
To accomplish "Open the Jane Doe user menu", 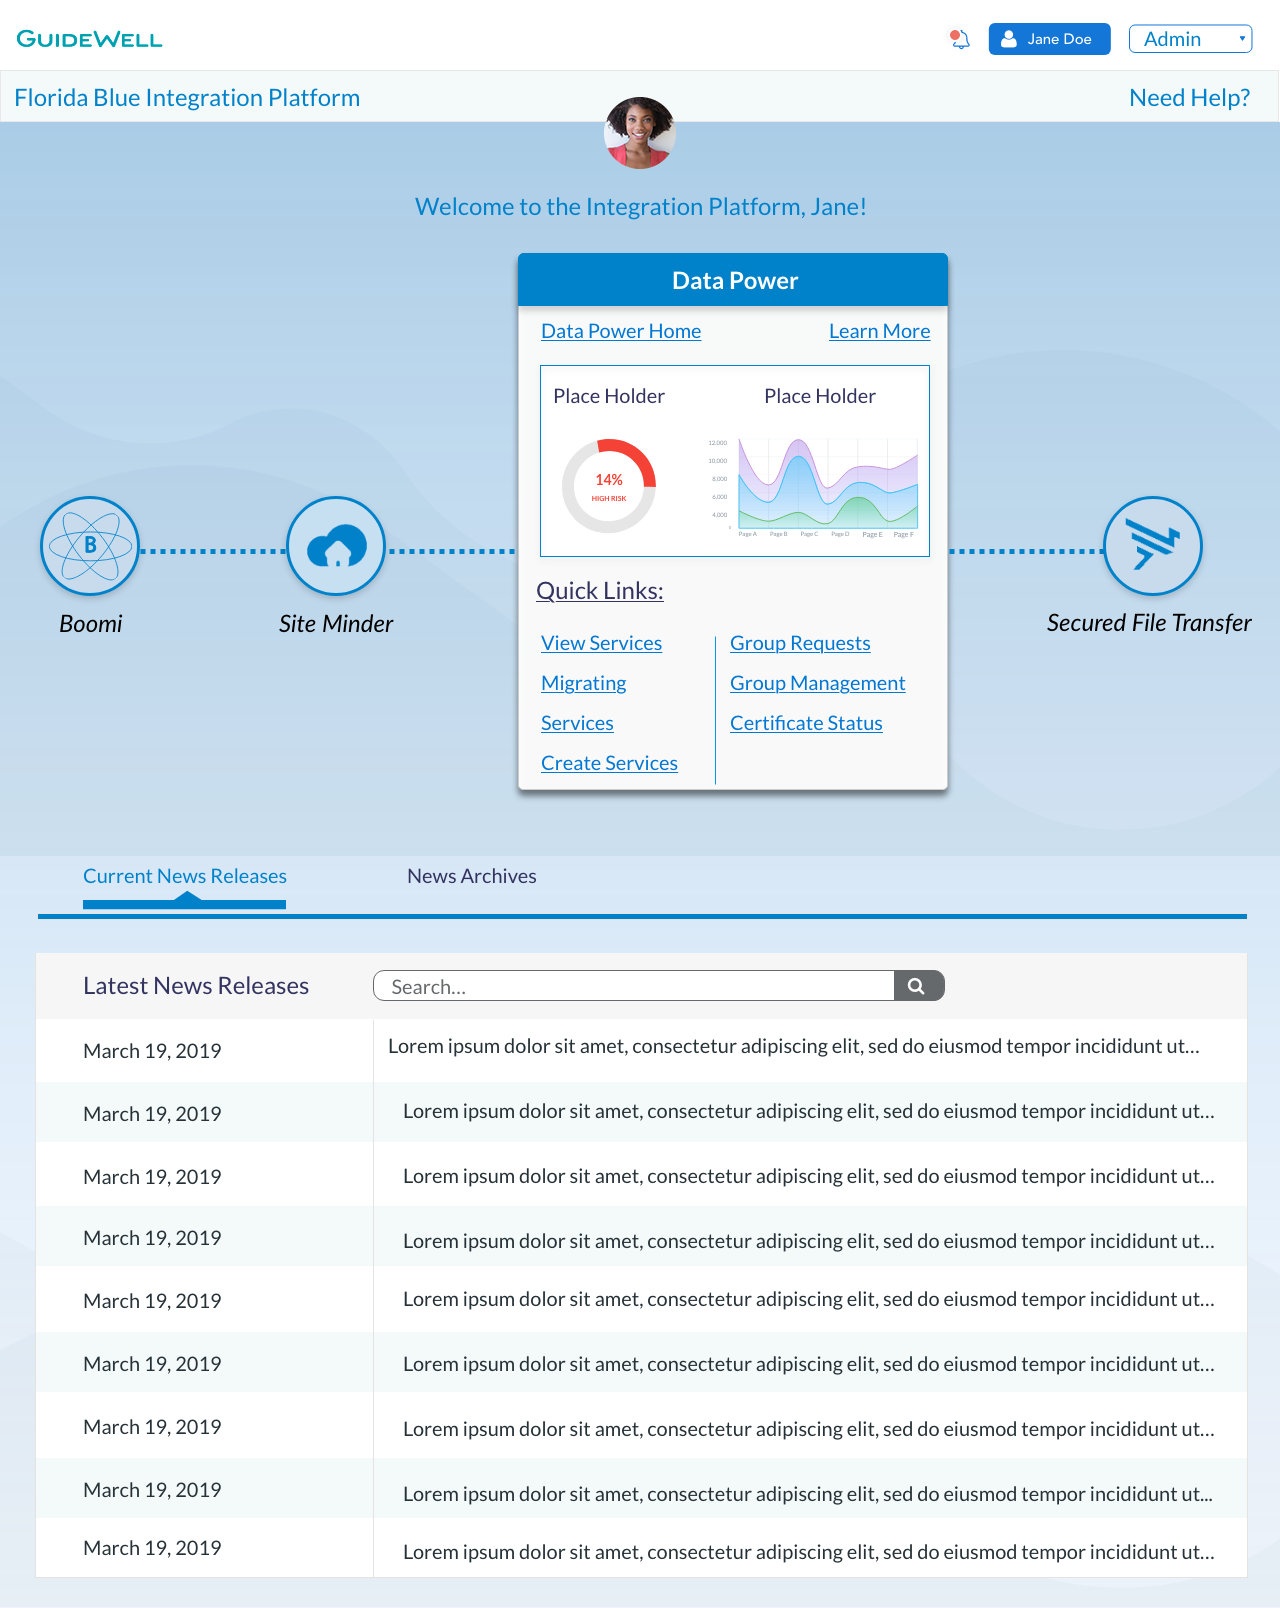I will click(x=1049, y=39).
